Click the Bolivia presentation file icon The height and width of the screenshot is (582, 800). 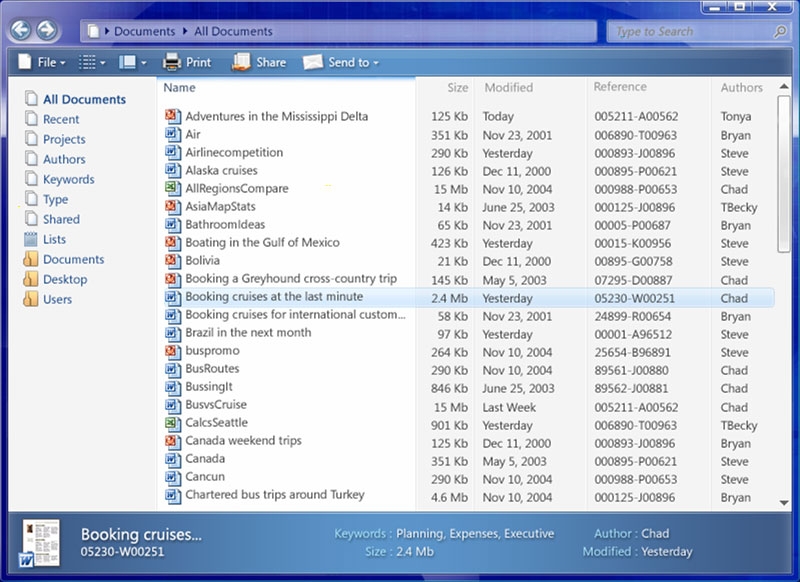(172, 261)
